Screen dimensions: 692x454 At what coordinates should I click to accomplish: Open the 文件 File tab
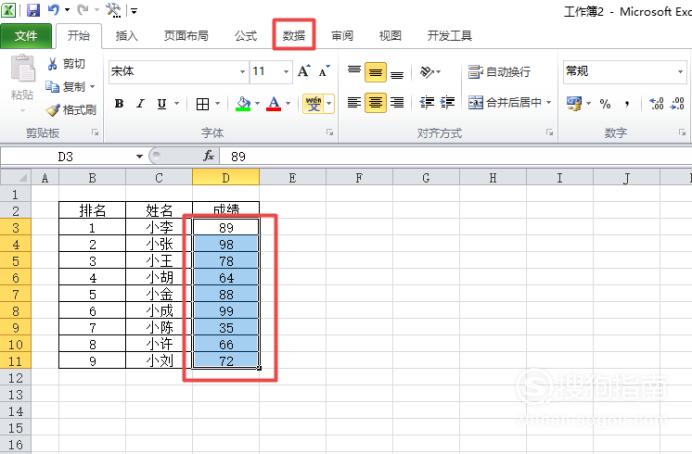(x=26, y=36)
